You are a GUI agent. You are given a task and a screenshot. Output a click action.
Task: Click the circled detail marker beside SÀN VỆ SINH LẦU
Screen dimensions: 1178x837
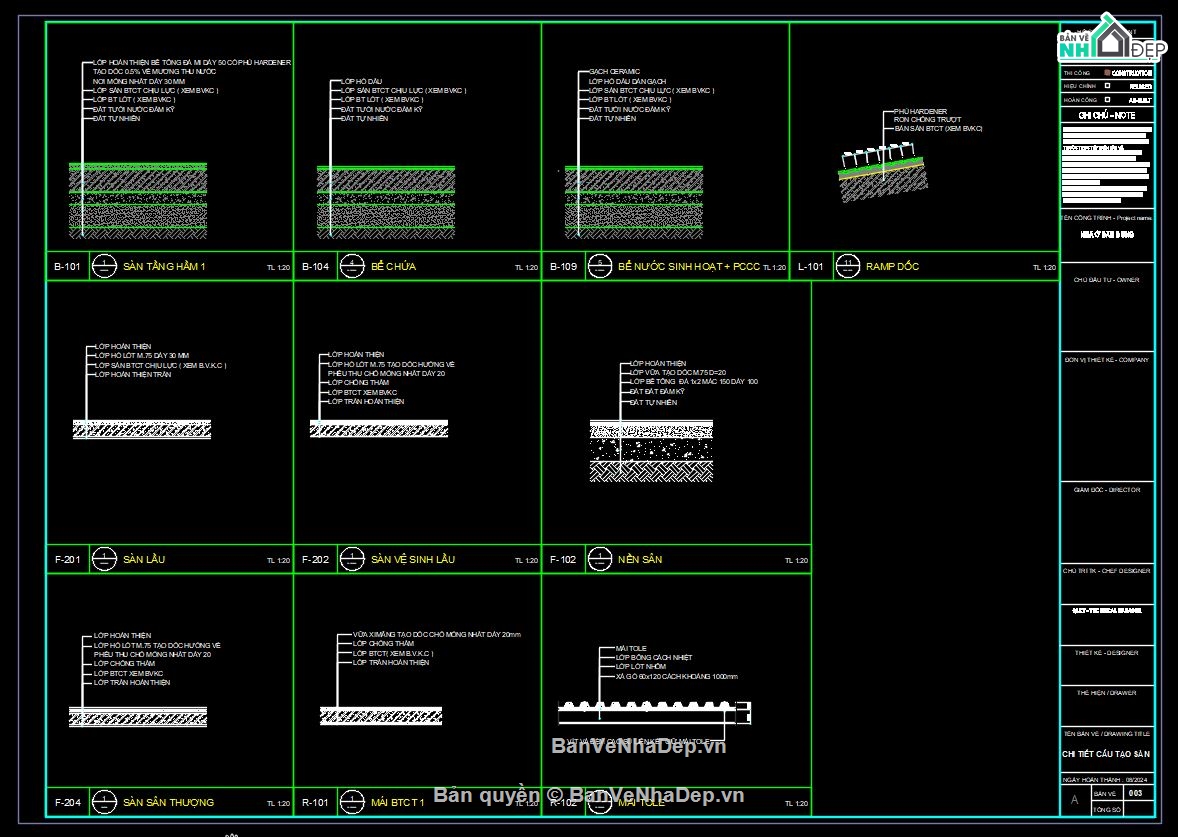point(352,559)
